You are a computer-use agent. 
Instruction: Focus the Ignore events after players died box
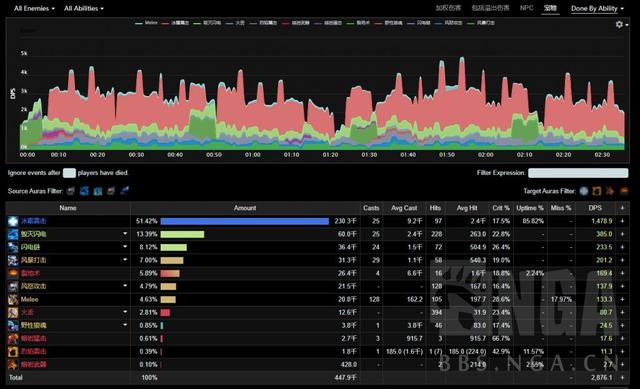tap(69, 173)
